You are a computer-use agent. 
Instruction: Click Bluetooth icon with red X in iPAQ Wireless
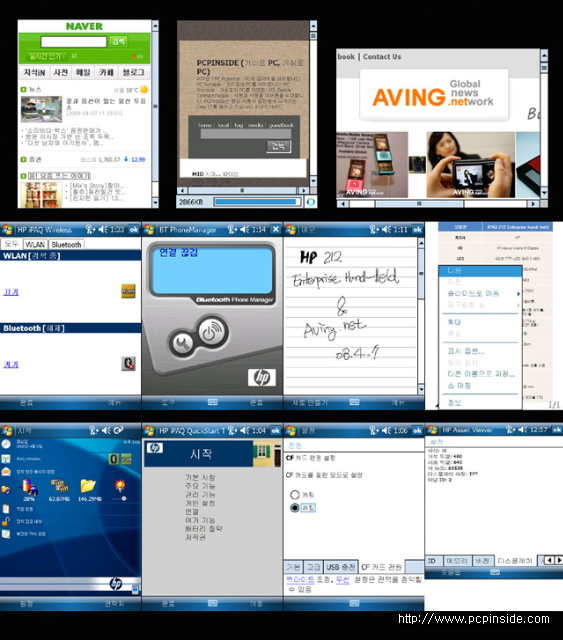click(129, 364)
